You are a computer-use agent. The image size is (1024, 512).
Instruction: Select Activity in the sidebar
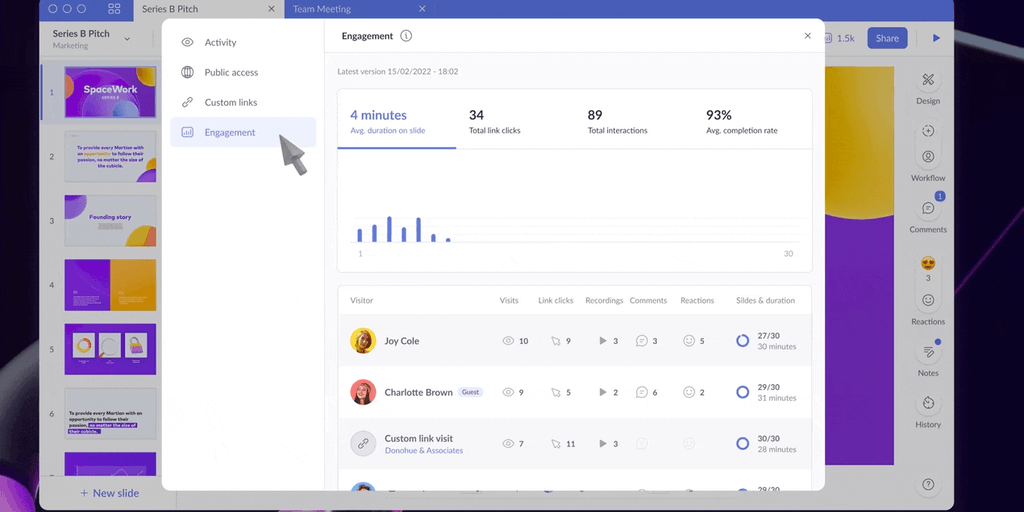click(x=220, y=42)
